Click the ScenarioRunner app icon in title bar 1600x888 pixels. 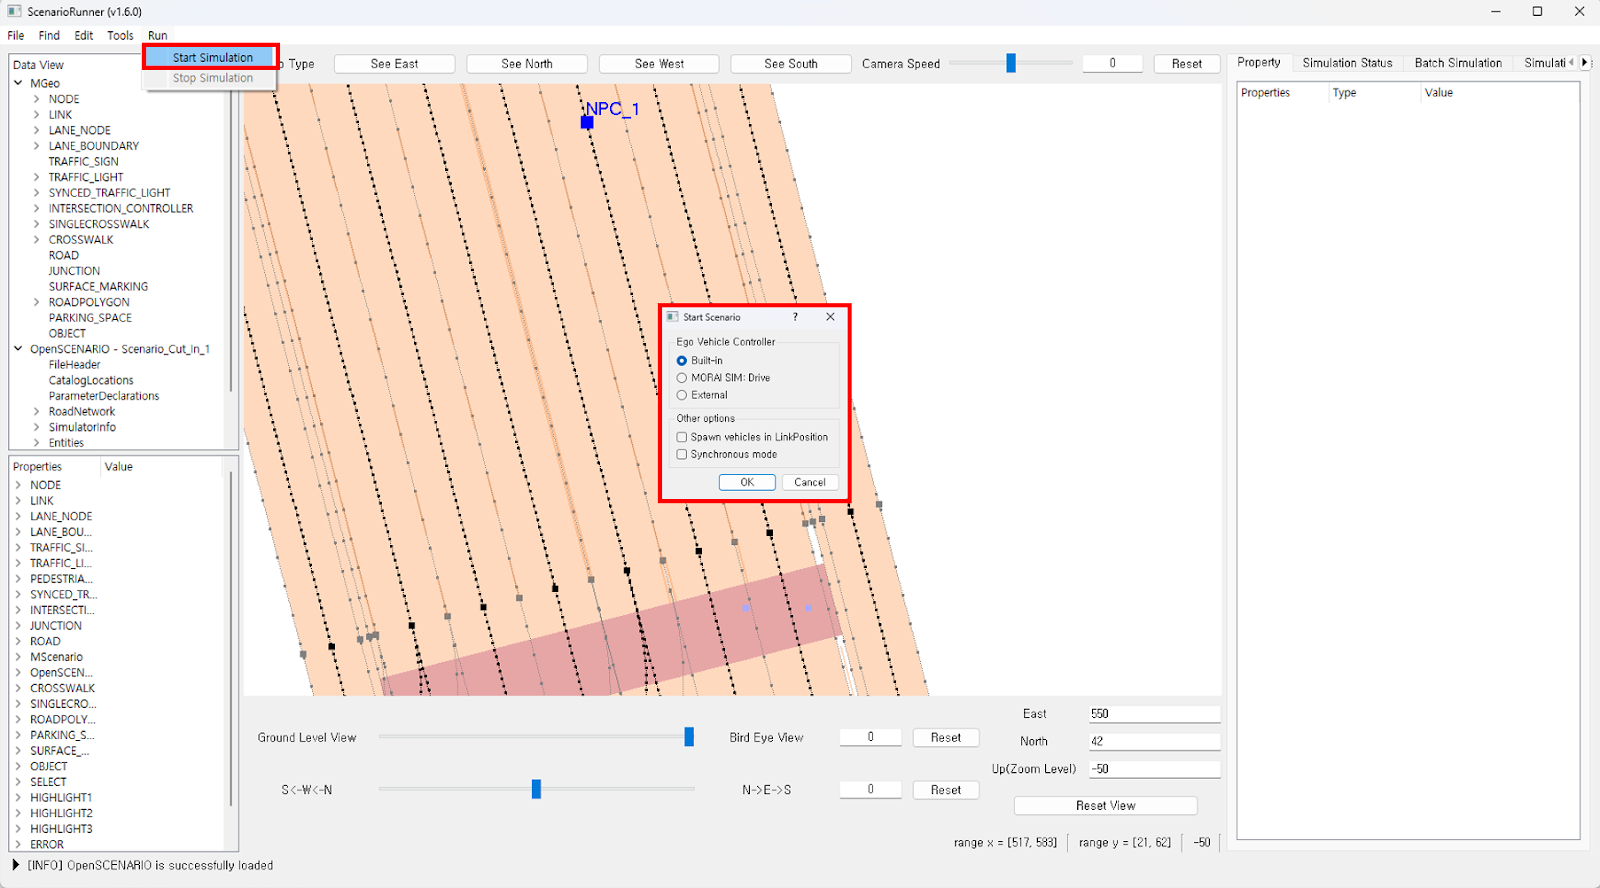click(14, 11)
